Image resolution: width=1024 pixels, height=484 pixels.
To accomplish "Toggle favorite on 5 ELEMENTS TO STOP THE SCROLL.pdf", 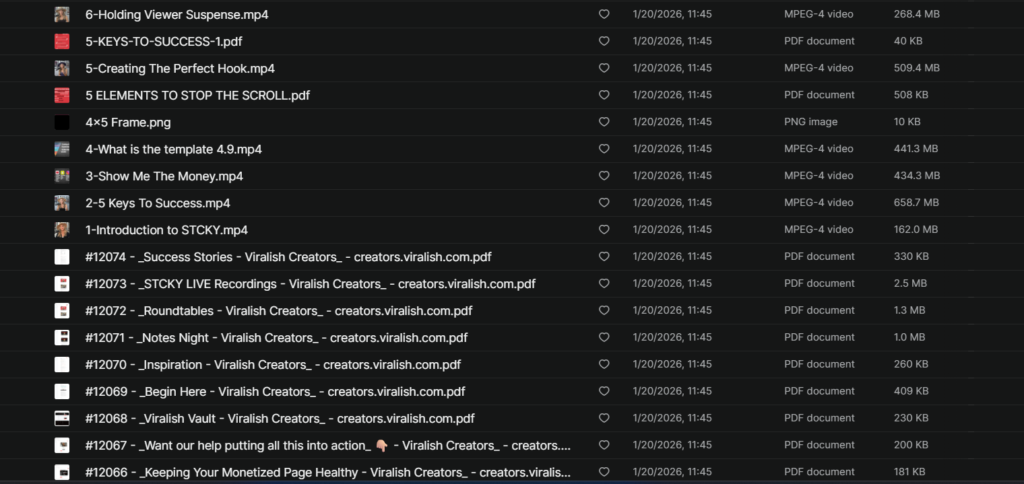I will tap(604, 95).
